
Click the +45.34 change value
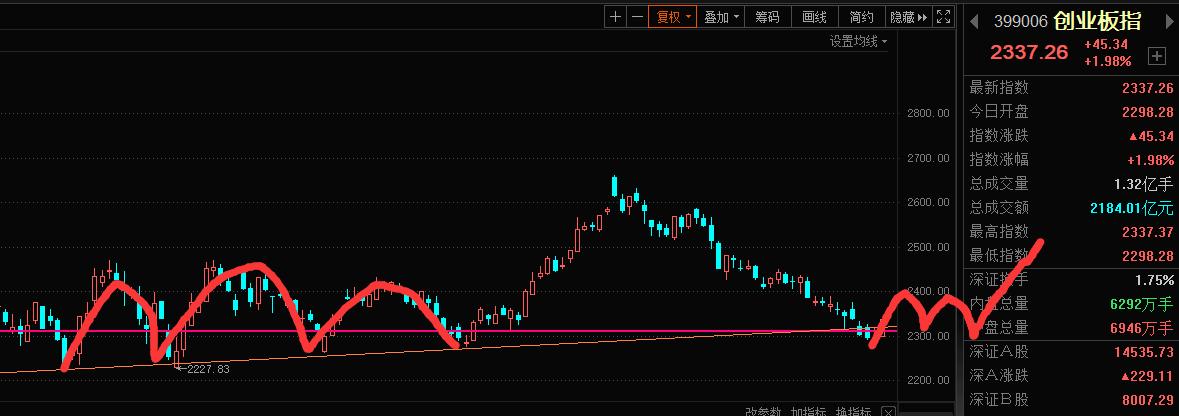coord(1105,44)
